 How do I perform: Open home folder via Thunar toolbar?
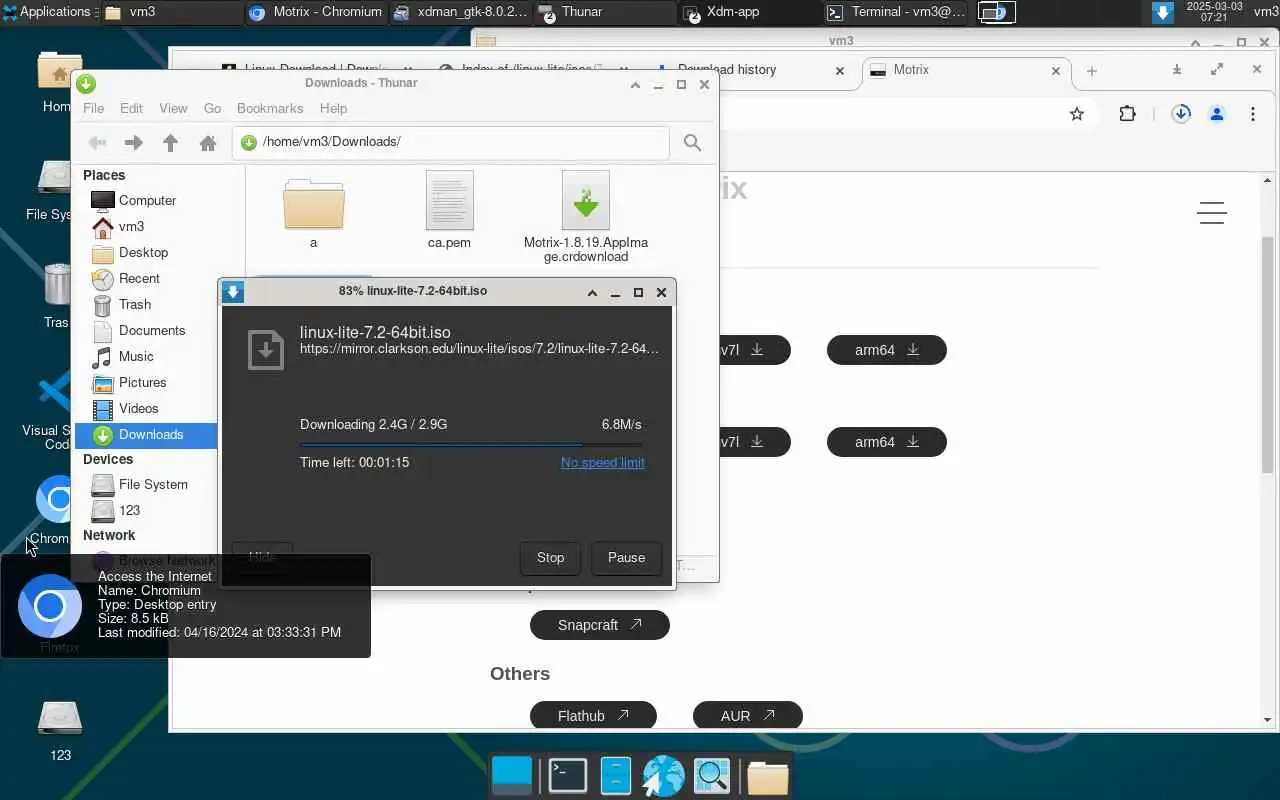pyautogui.click(x=208, y=143)
